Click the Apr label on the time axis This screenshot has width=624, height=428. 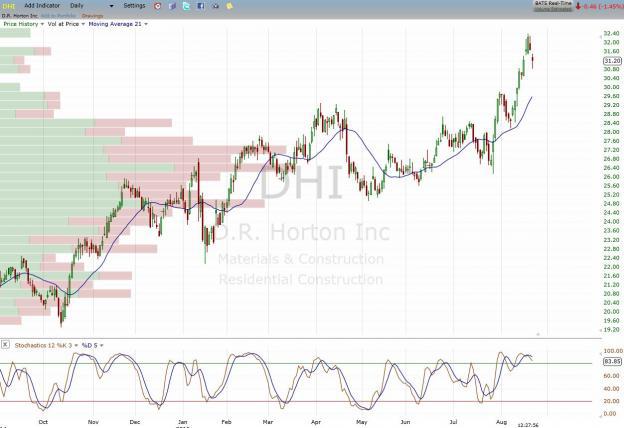pyautogui.click(x=316, y=422)
